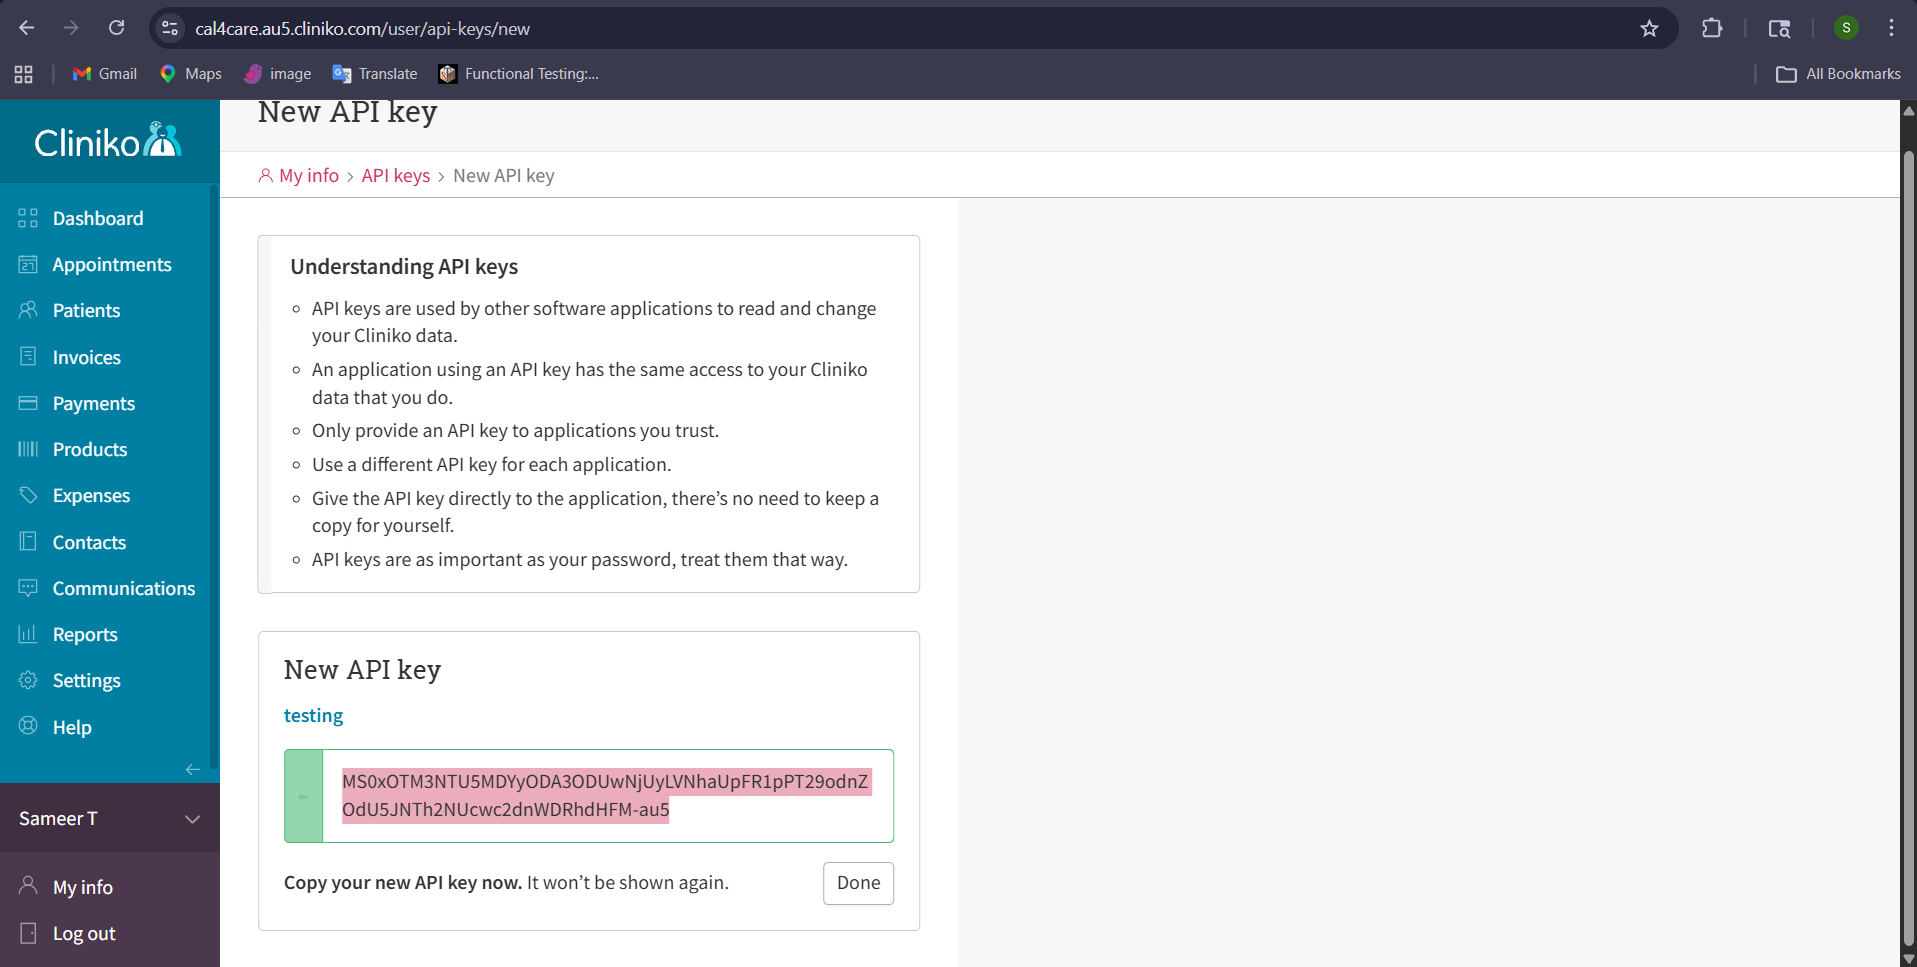Click the highlighted API key text
The image size is (1917, 967).
tap(606, 795)
